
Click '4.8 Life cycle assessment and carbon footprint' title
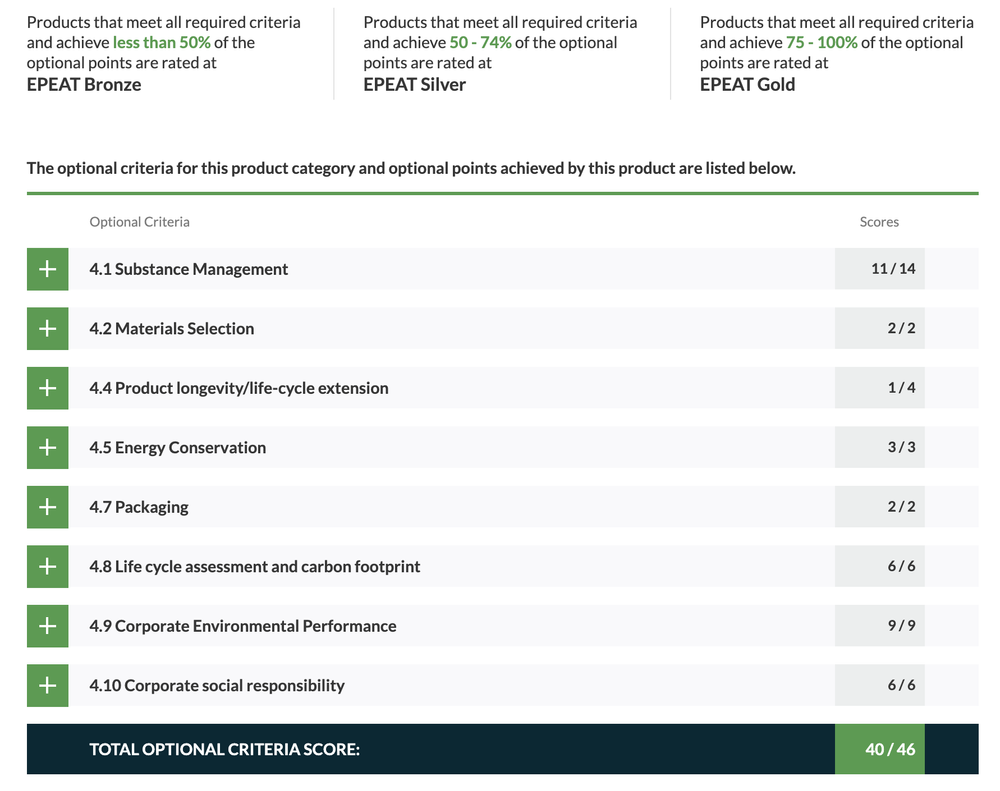tap(254, 566)
